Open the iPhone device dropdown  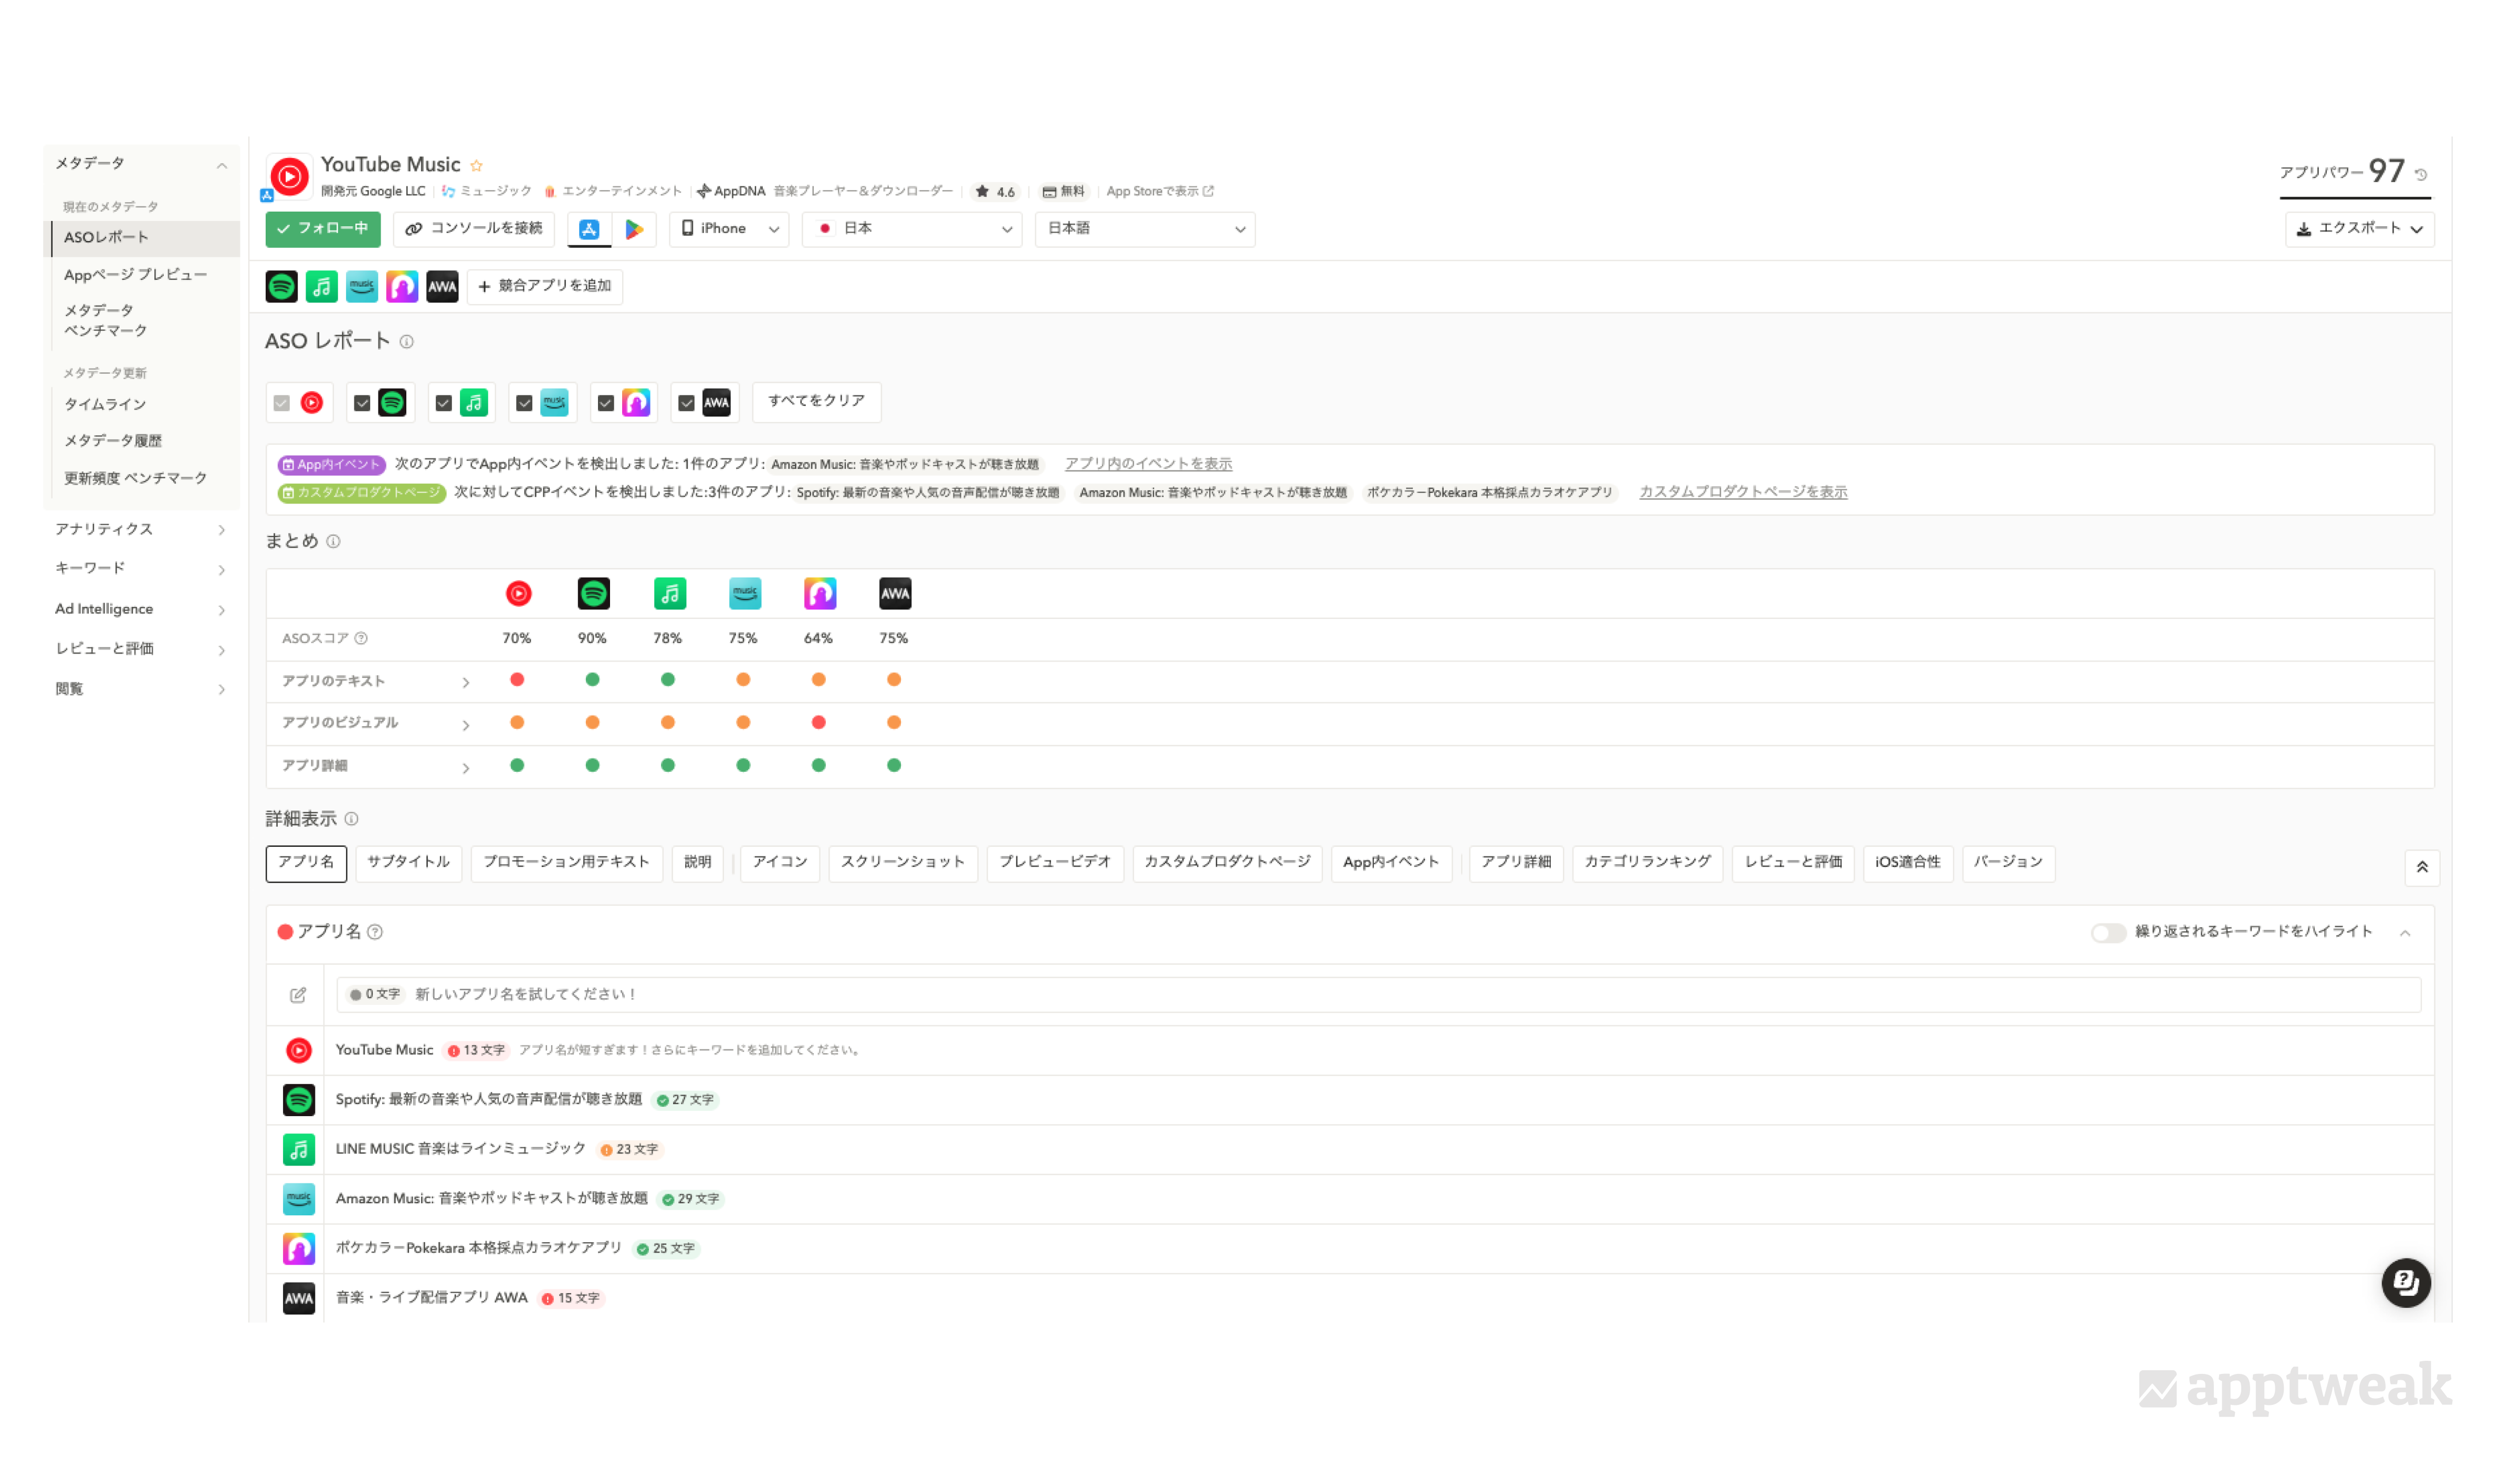pyautogui.click(x=729, y=229)
